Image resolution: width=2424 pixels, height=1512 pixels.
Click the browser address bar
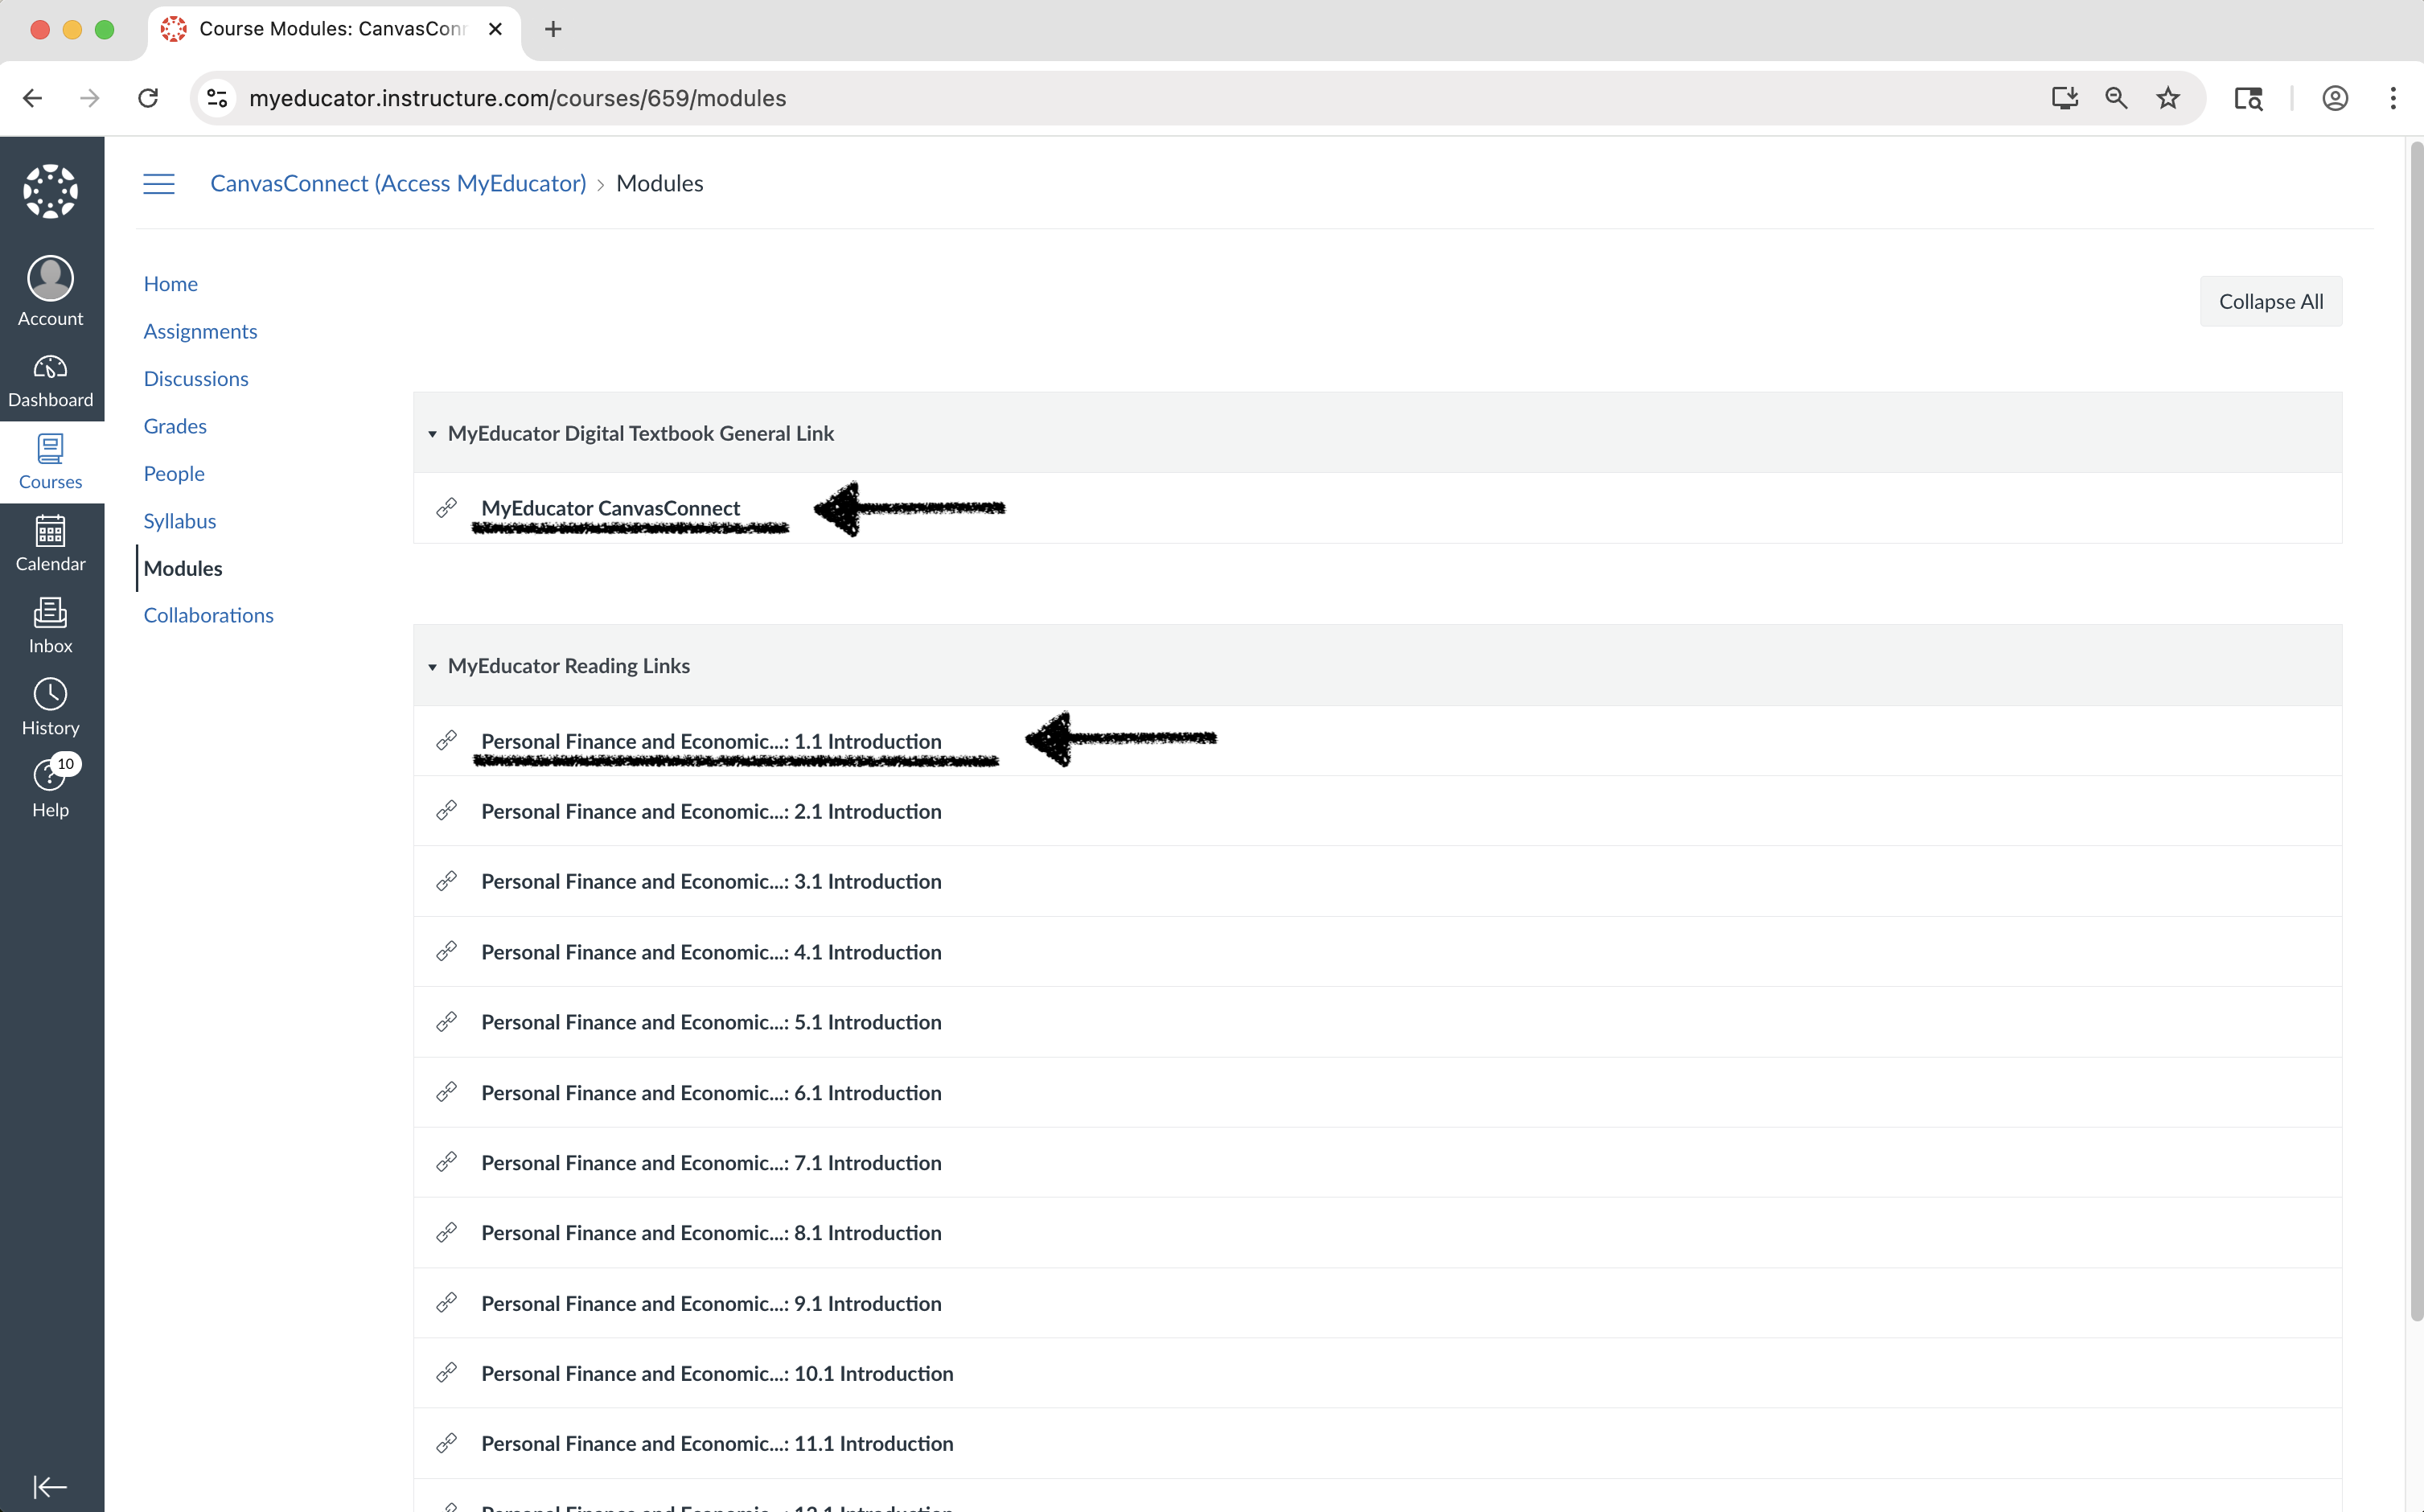[x=1100, y=98]
